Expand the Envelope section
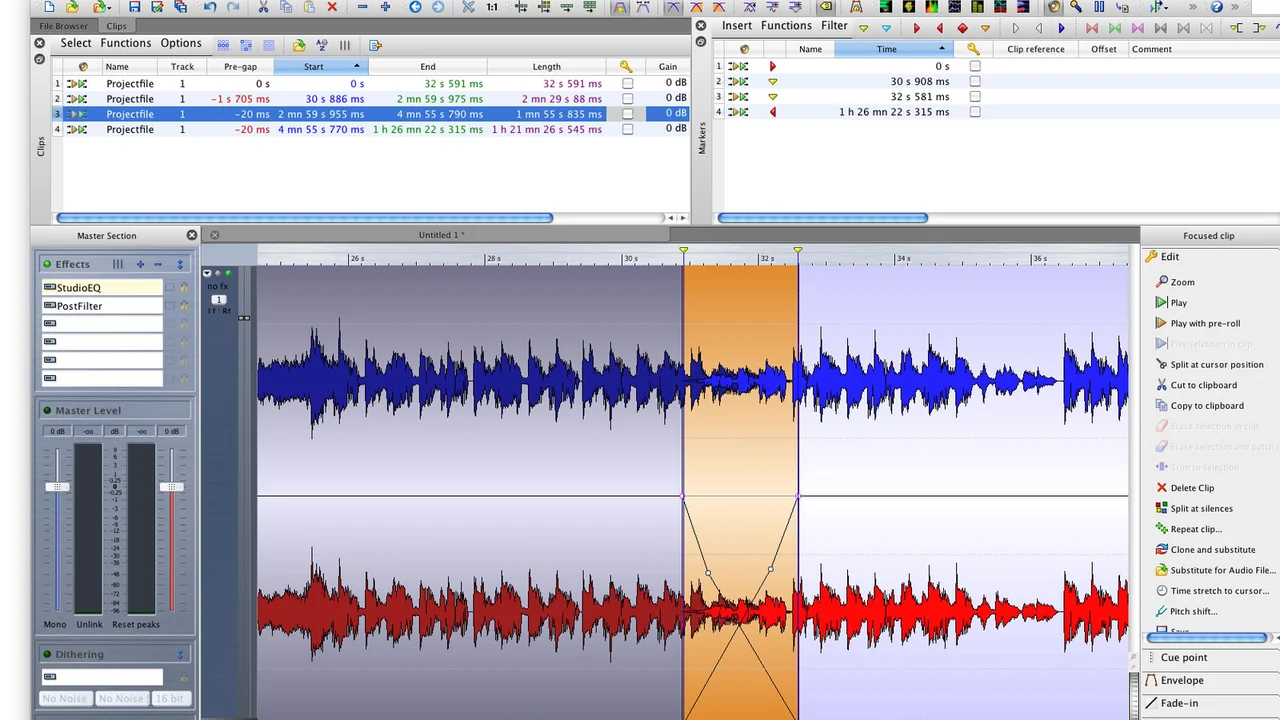1280x720 pixels. [x=1182, y=680]
